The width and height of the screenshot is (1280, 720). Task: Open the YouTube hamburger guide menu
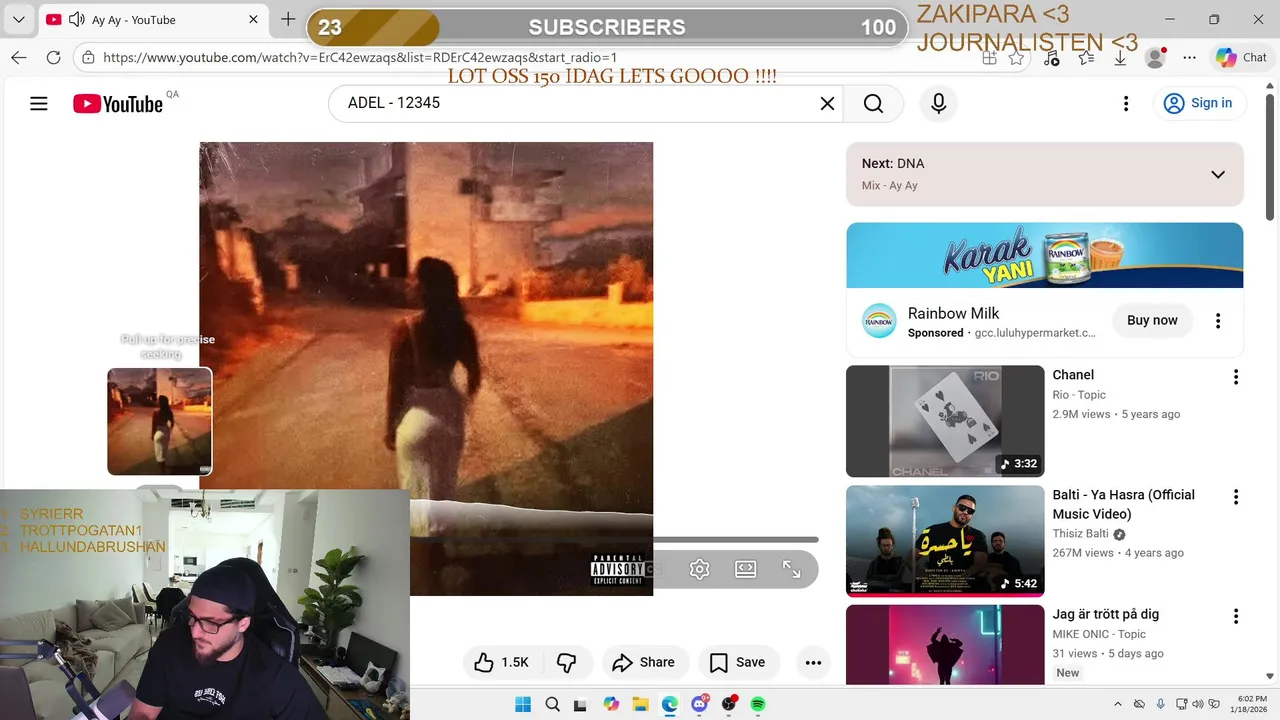39,103
